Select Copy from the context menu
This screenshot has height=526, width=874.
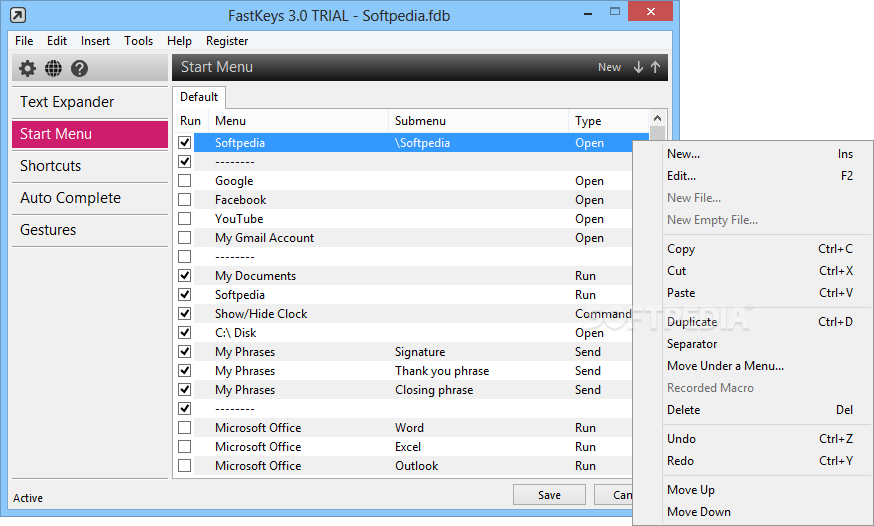[760, 249]
